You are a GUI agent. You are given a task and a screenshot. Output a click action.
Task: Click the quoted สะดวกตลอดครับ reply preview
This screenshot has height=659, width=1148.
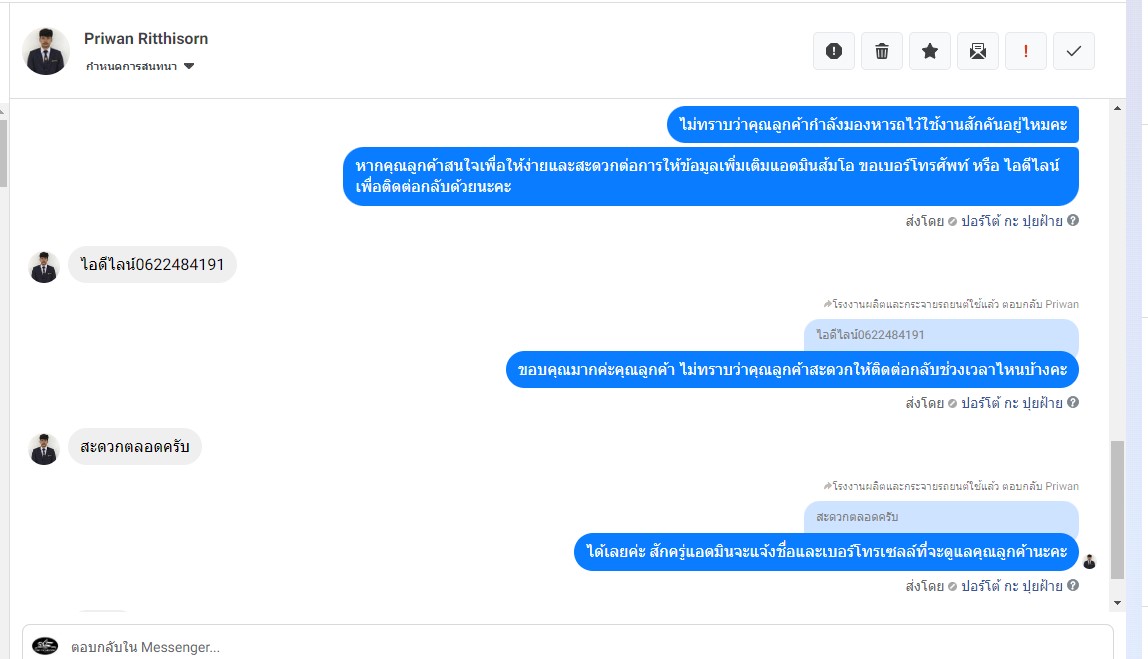tap(940, 517)
